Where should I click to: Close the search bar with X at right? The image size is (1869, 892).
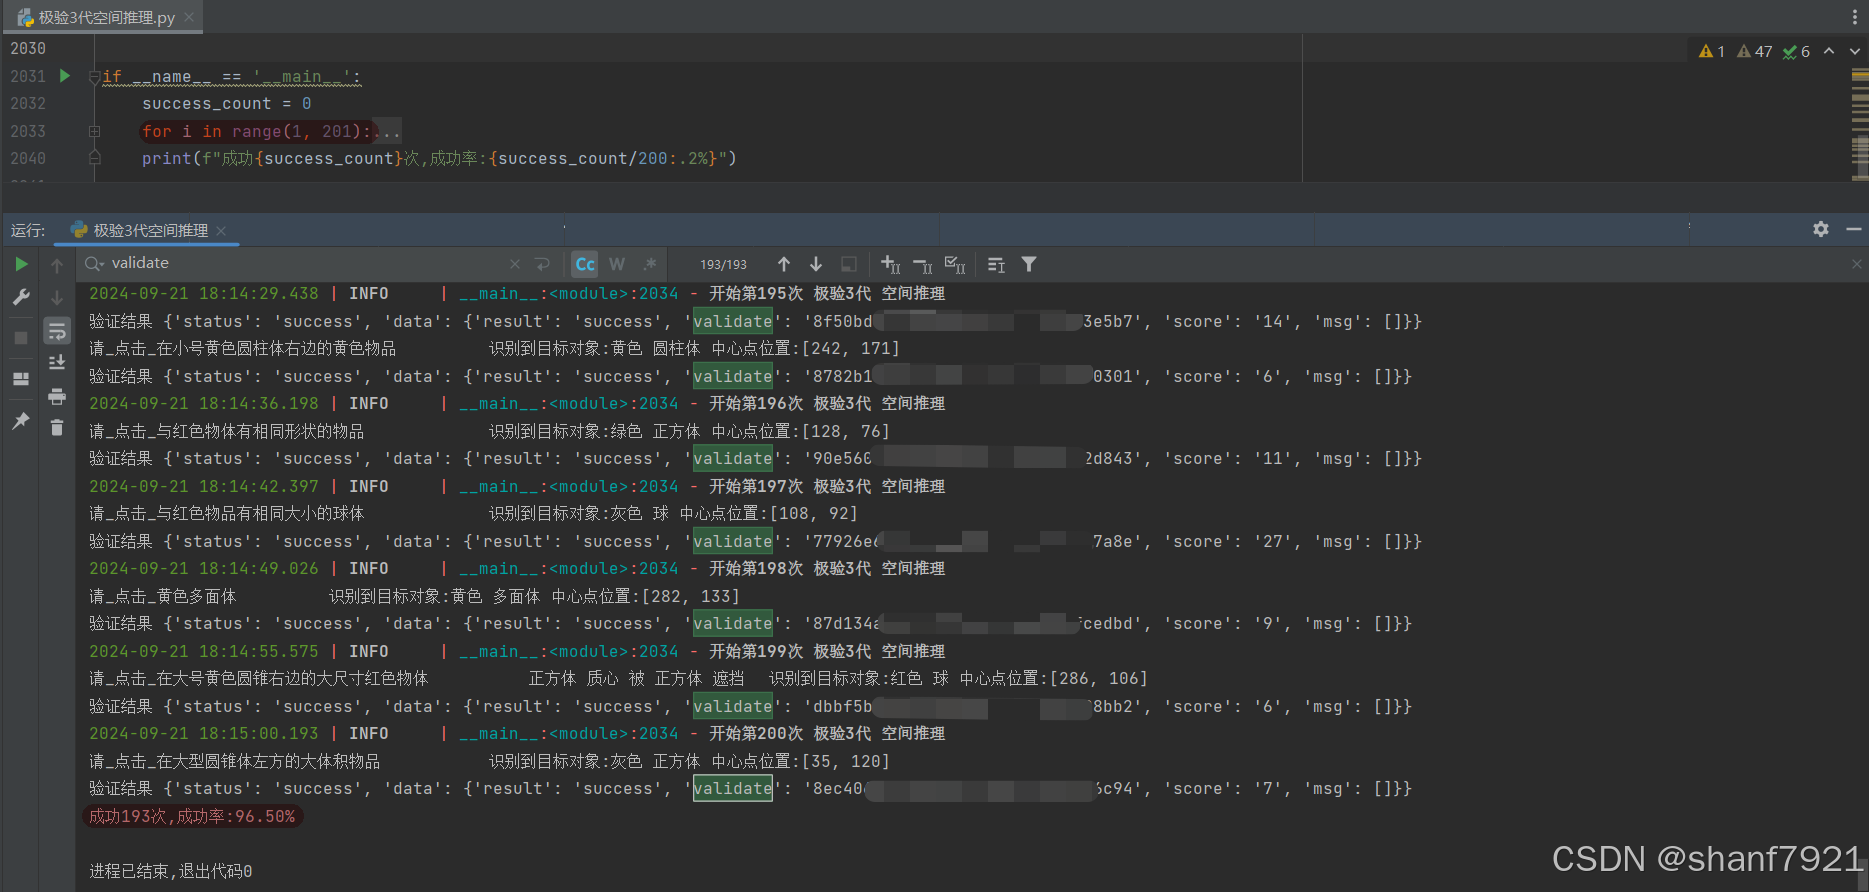point(1856,264)
